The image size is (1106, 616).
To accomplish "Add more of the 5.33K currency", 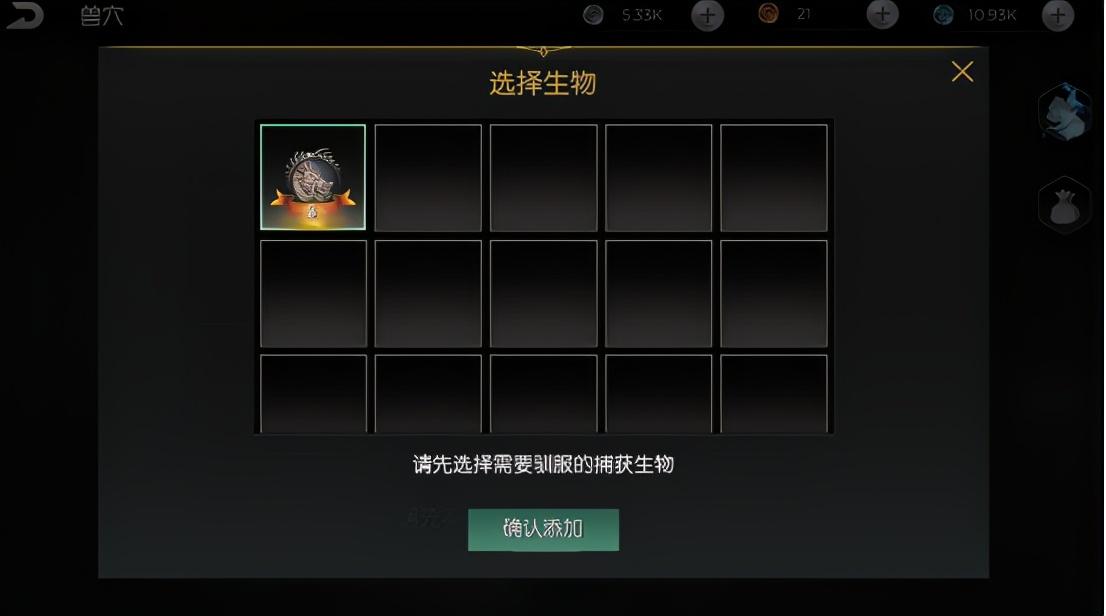I will pos(707,16).
